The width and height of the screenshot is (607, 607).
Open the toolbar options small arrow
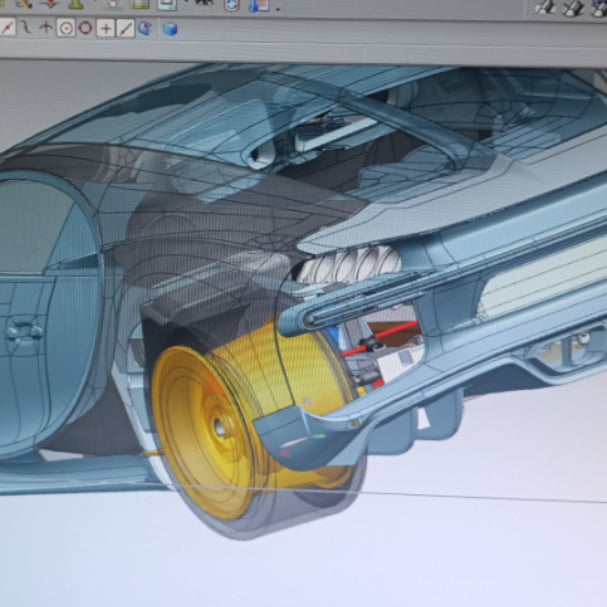tap(278, 9)
